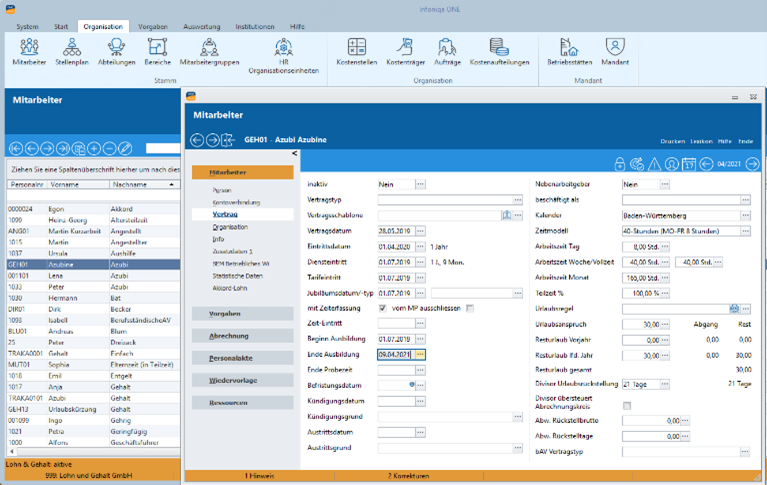This screenshot has height=485, width=767.
Task: Open Kostenträger ribbon icon
Action: (406, 52)
